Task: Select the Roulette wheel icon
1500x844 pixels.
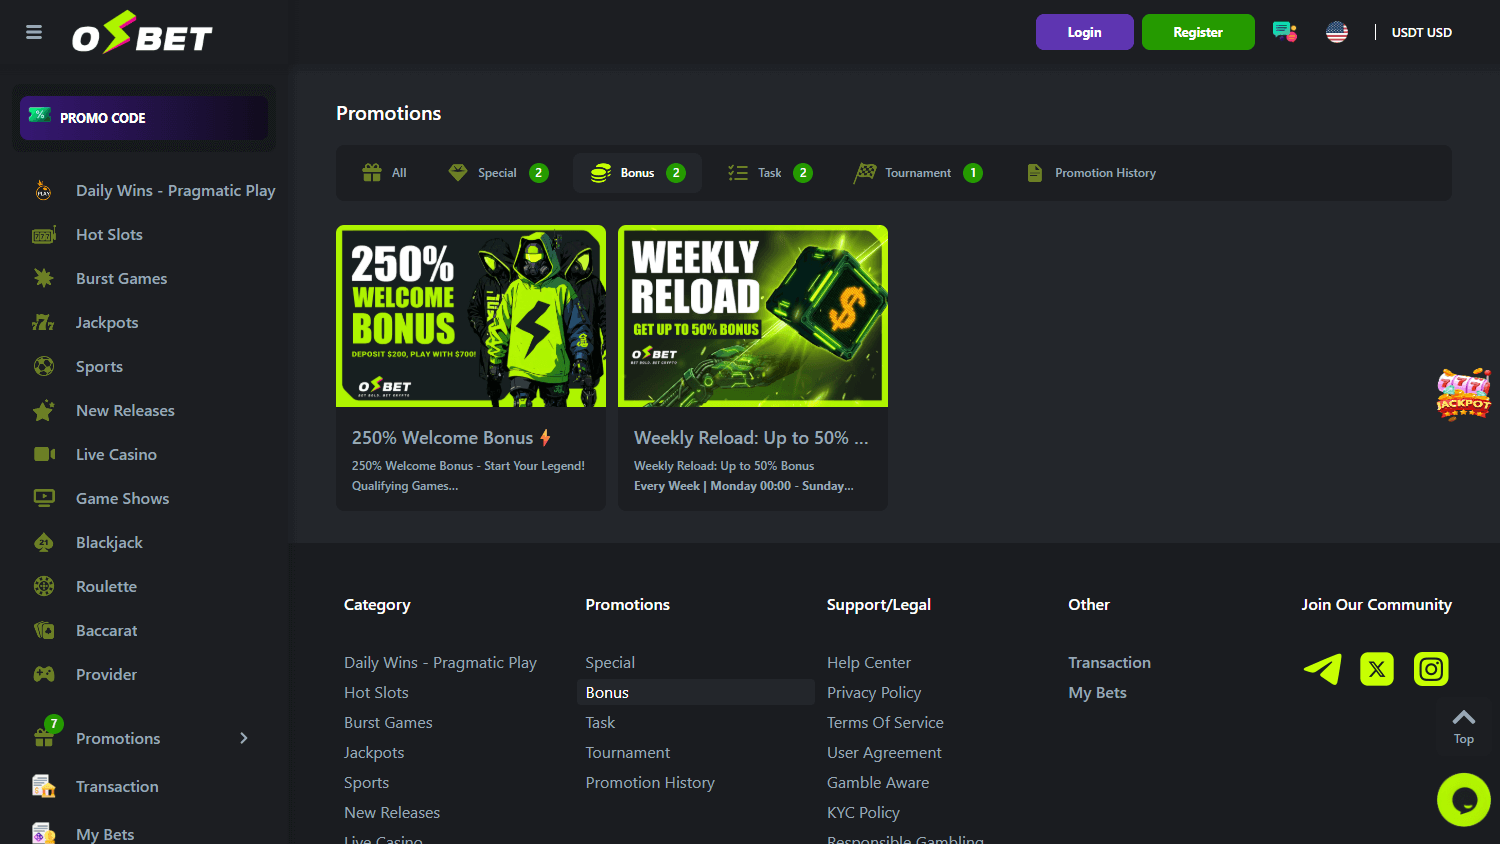Action: 44,586
